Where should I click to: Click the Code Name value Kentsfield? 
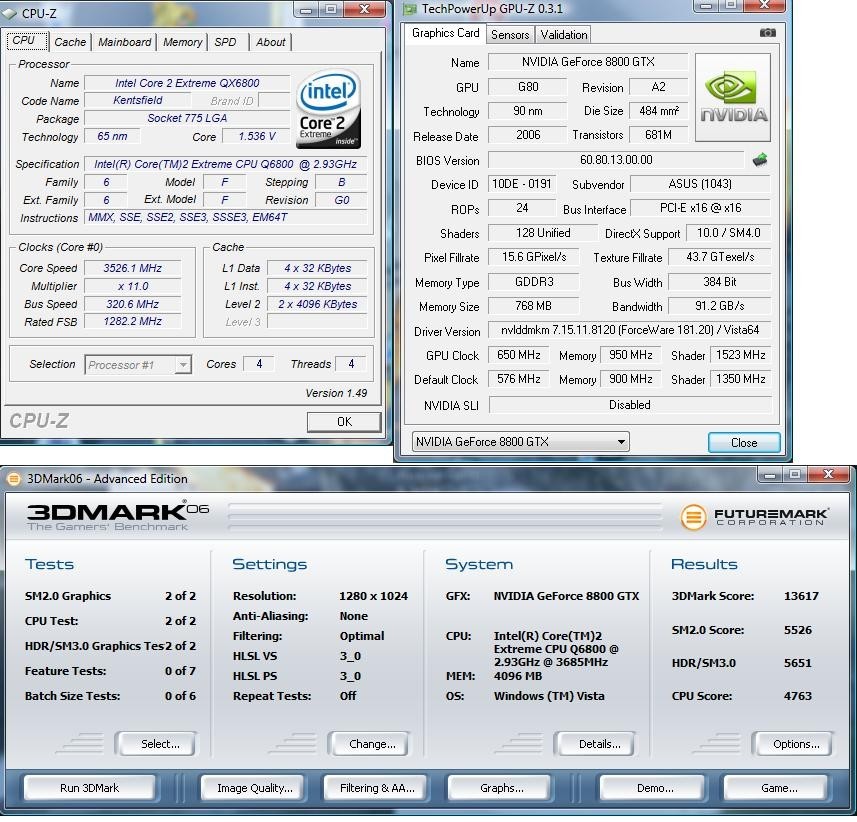(x=138, y=101)
